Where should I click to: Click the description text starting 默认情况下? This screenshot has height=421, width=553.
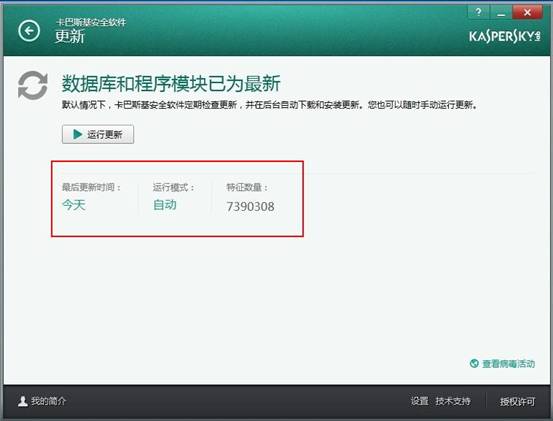[270, 105]
